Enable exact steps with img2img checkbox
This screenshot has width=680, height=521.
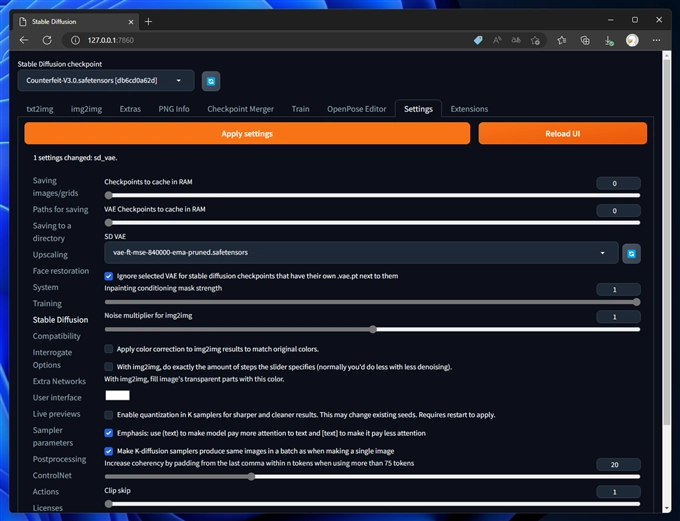point(109,367)
